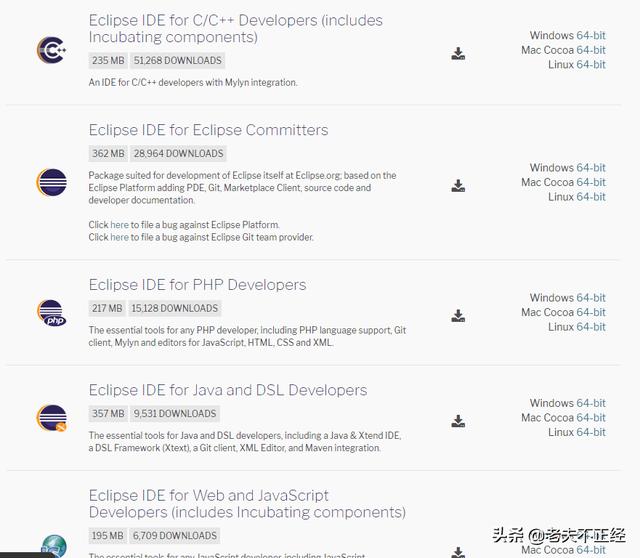Click download icon for PHP Developers package
The width and height of the screenshot is (640, 558).
(x=458, y=316)
